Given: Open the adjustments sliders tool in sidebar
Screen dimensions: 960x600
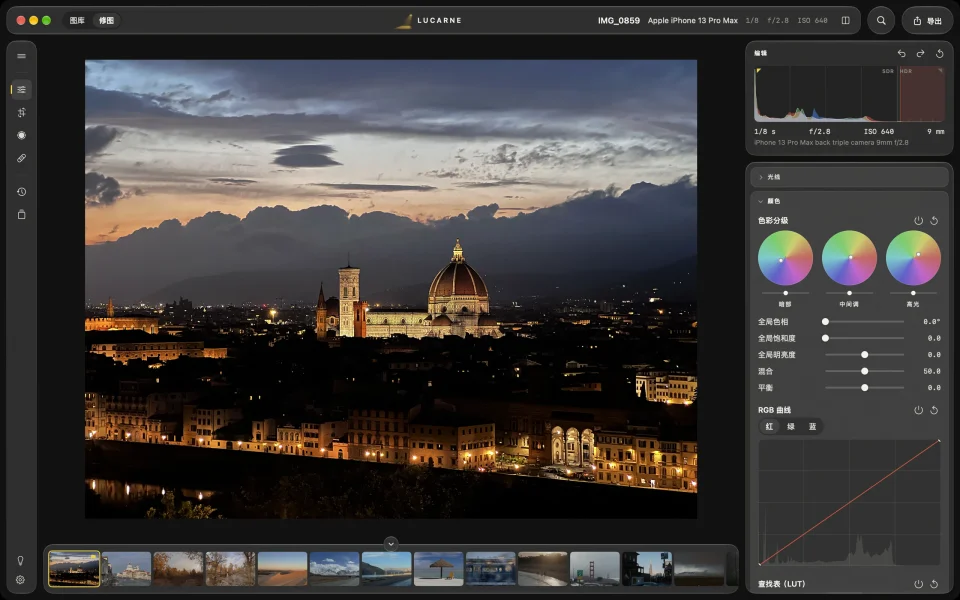Looking at the screenshot, I should [x=21, y=89].
